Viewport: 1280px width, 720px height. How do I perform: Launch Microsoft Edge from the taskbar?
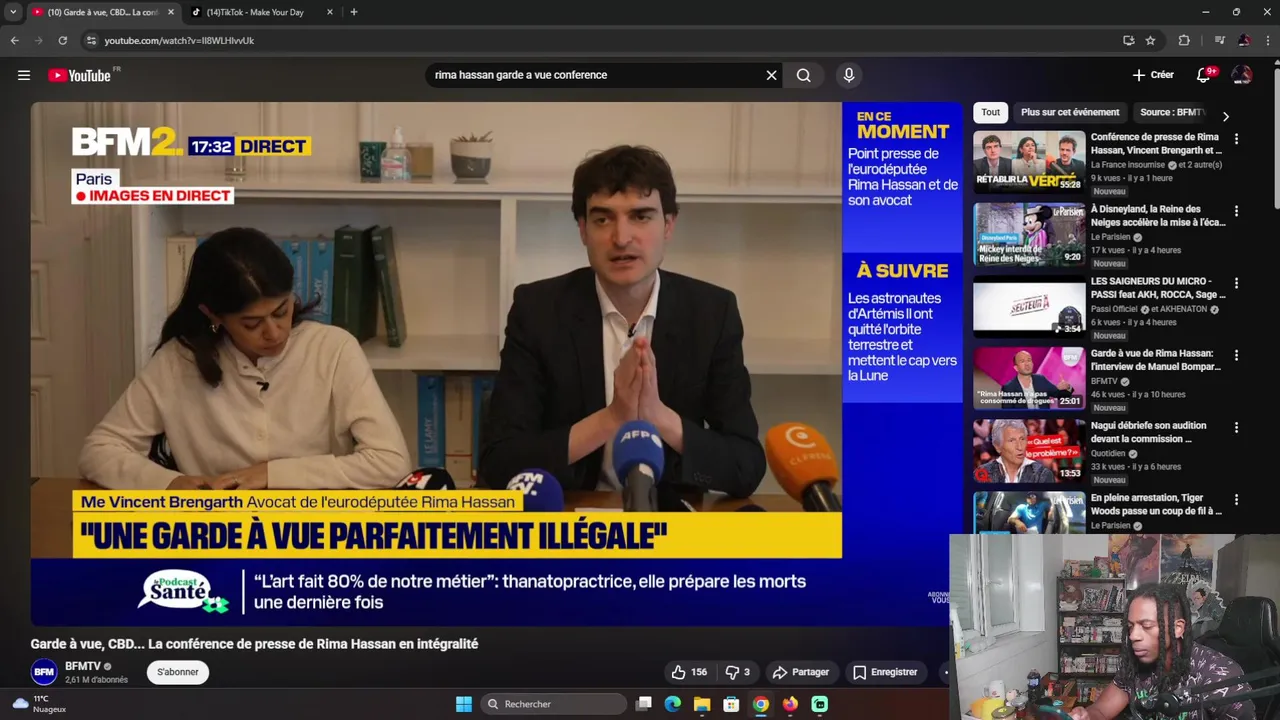pos(673,704)
